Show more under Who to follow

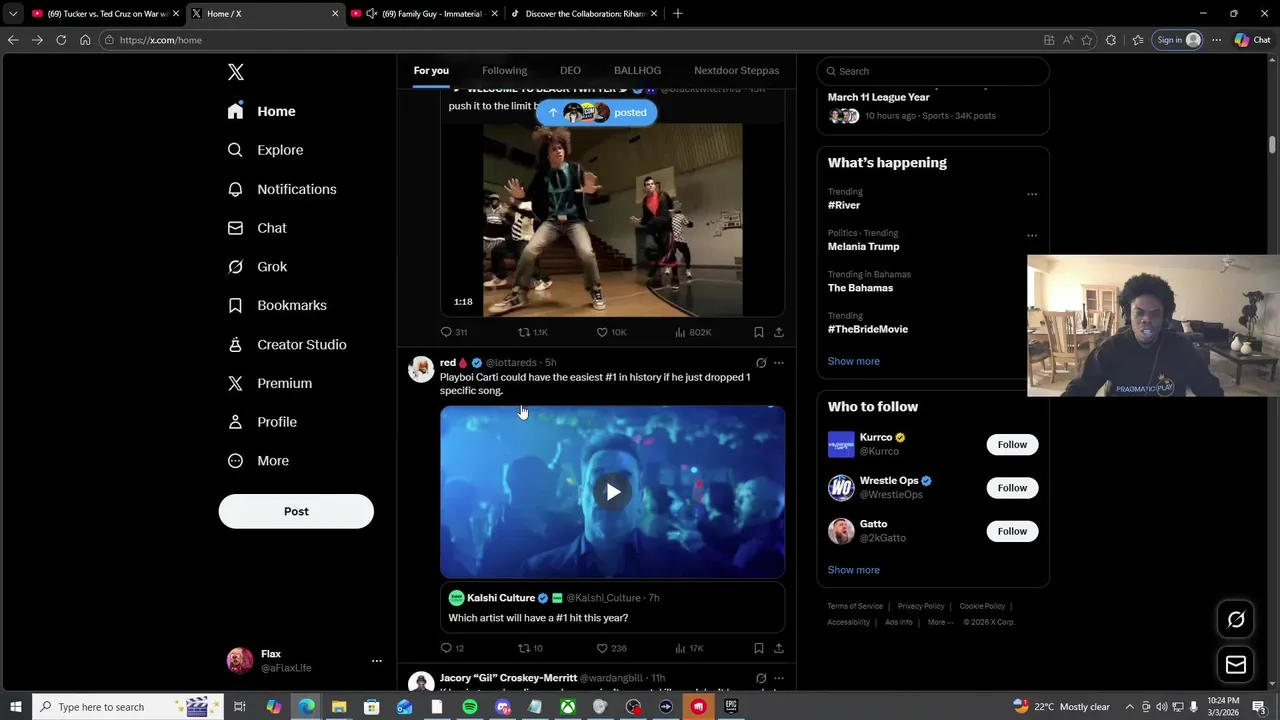point(854,570)
